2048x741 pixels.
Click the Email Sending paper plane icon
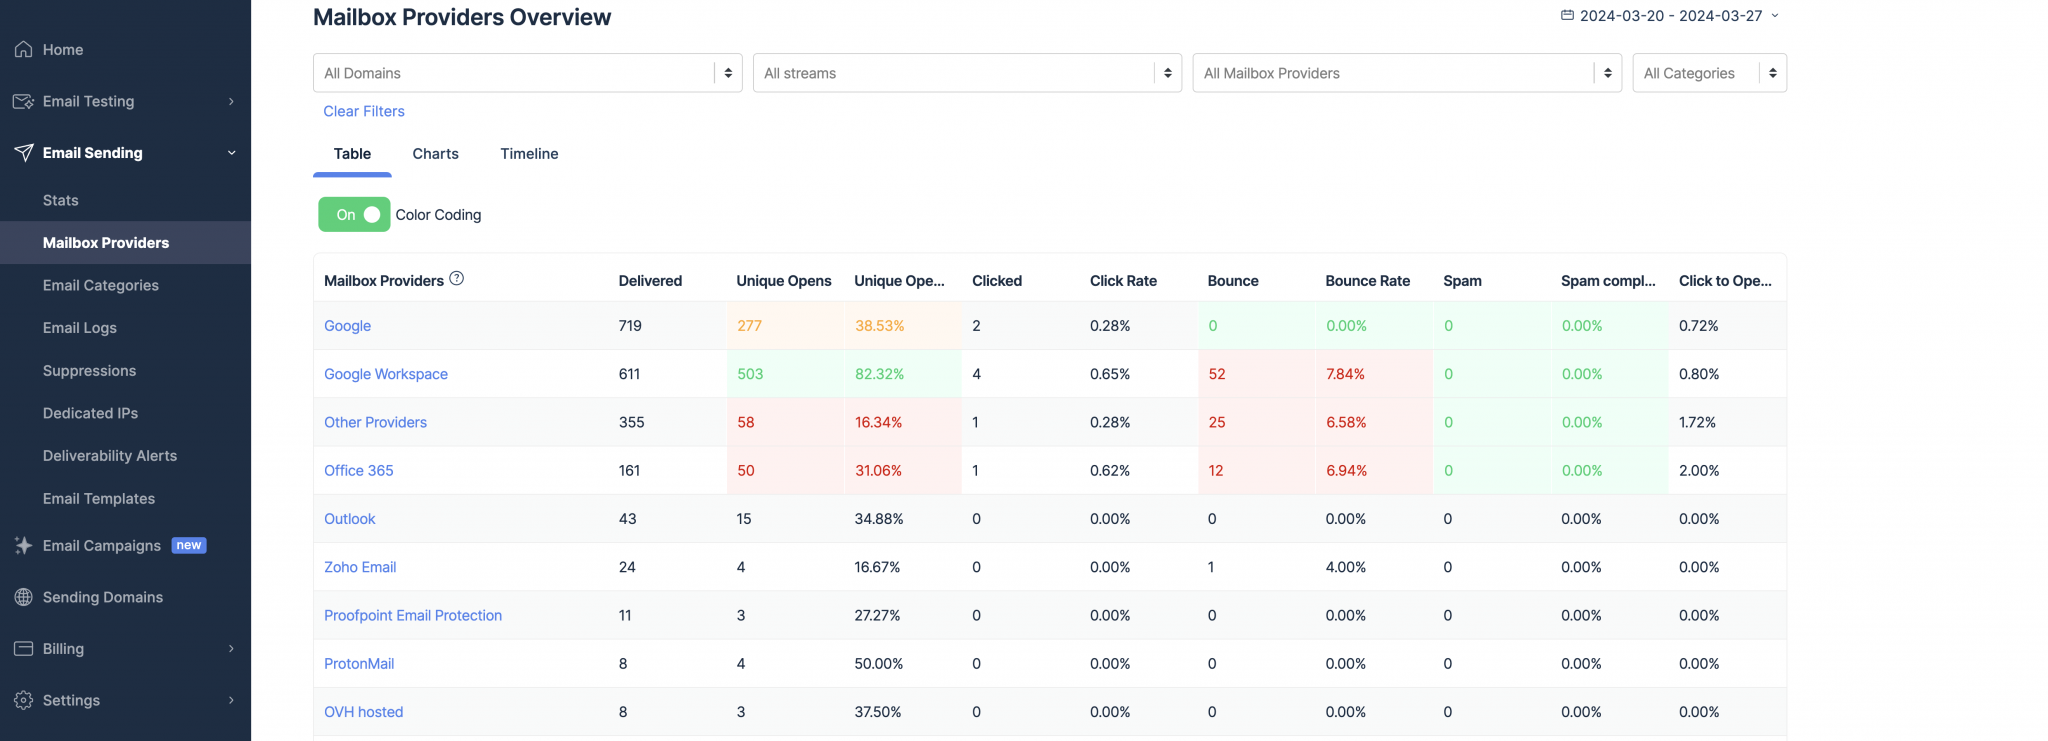[x=24, y=152]
